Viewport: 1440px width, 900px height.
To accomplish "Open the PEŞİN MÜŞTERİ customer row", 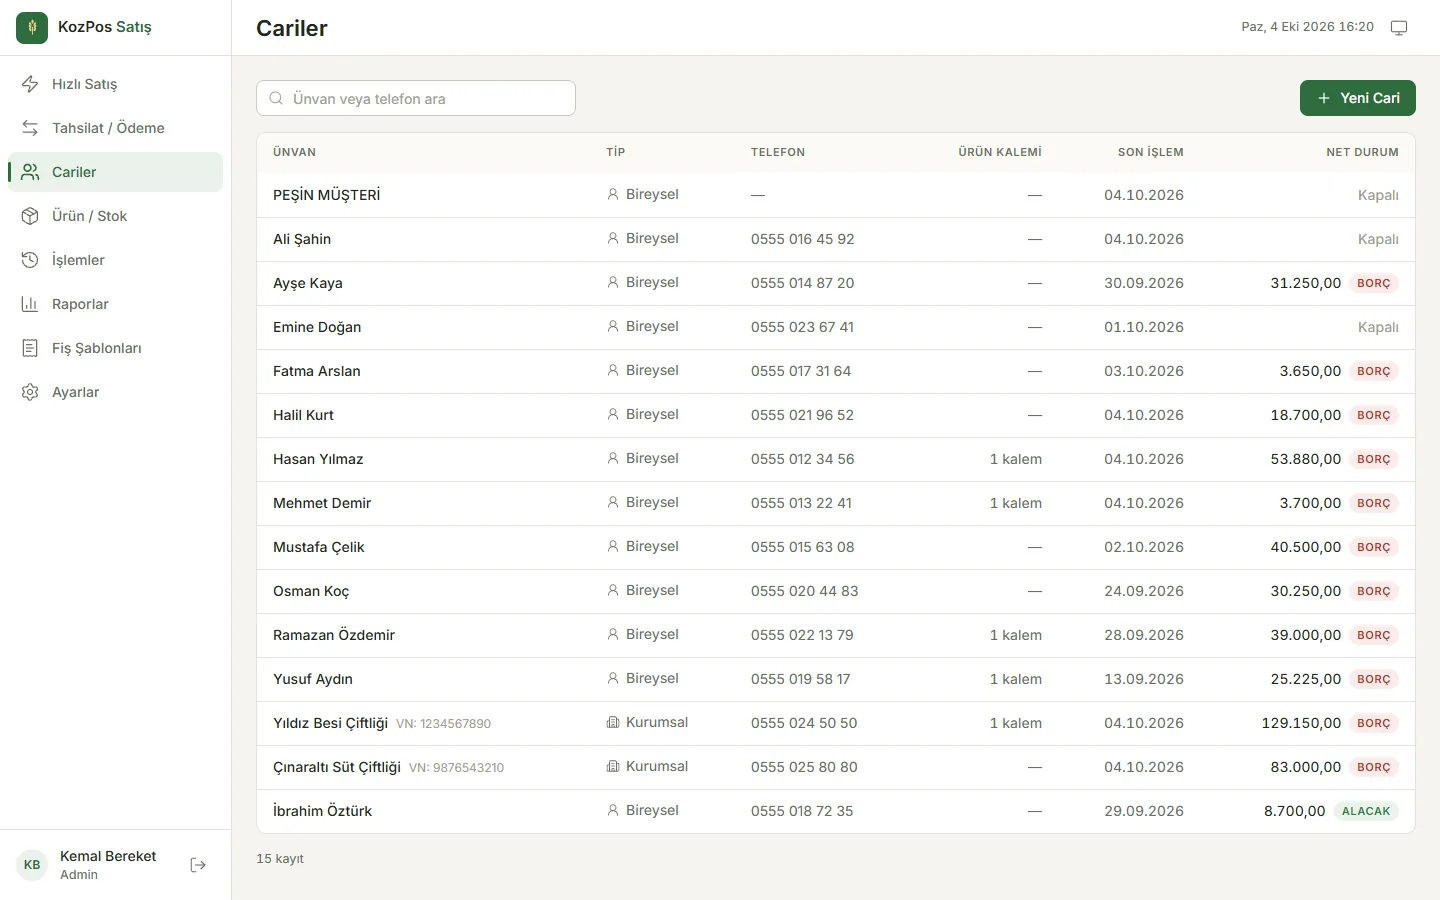I will (x=836, y=195).
